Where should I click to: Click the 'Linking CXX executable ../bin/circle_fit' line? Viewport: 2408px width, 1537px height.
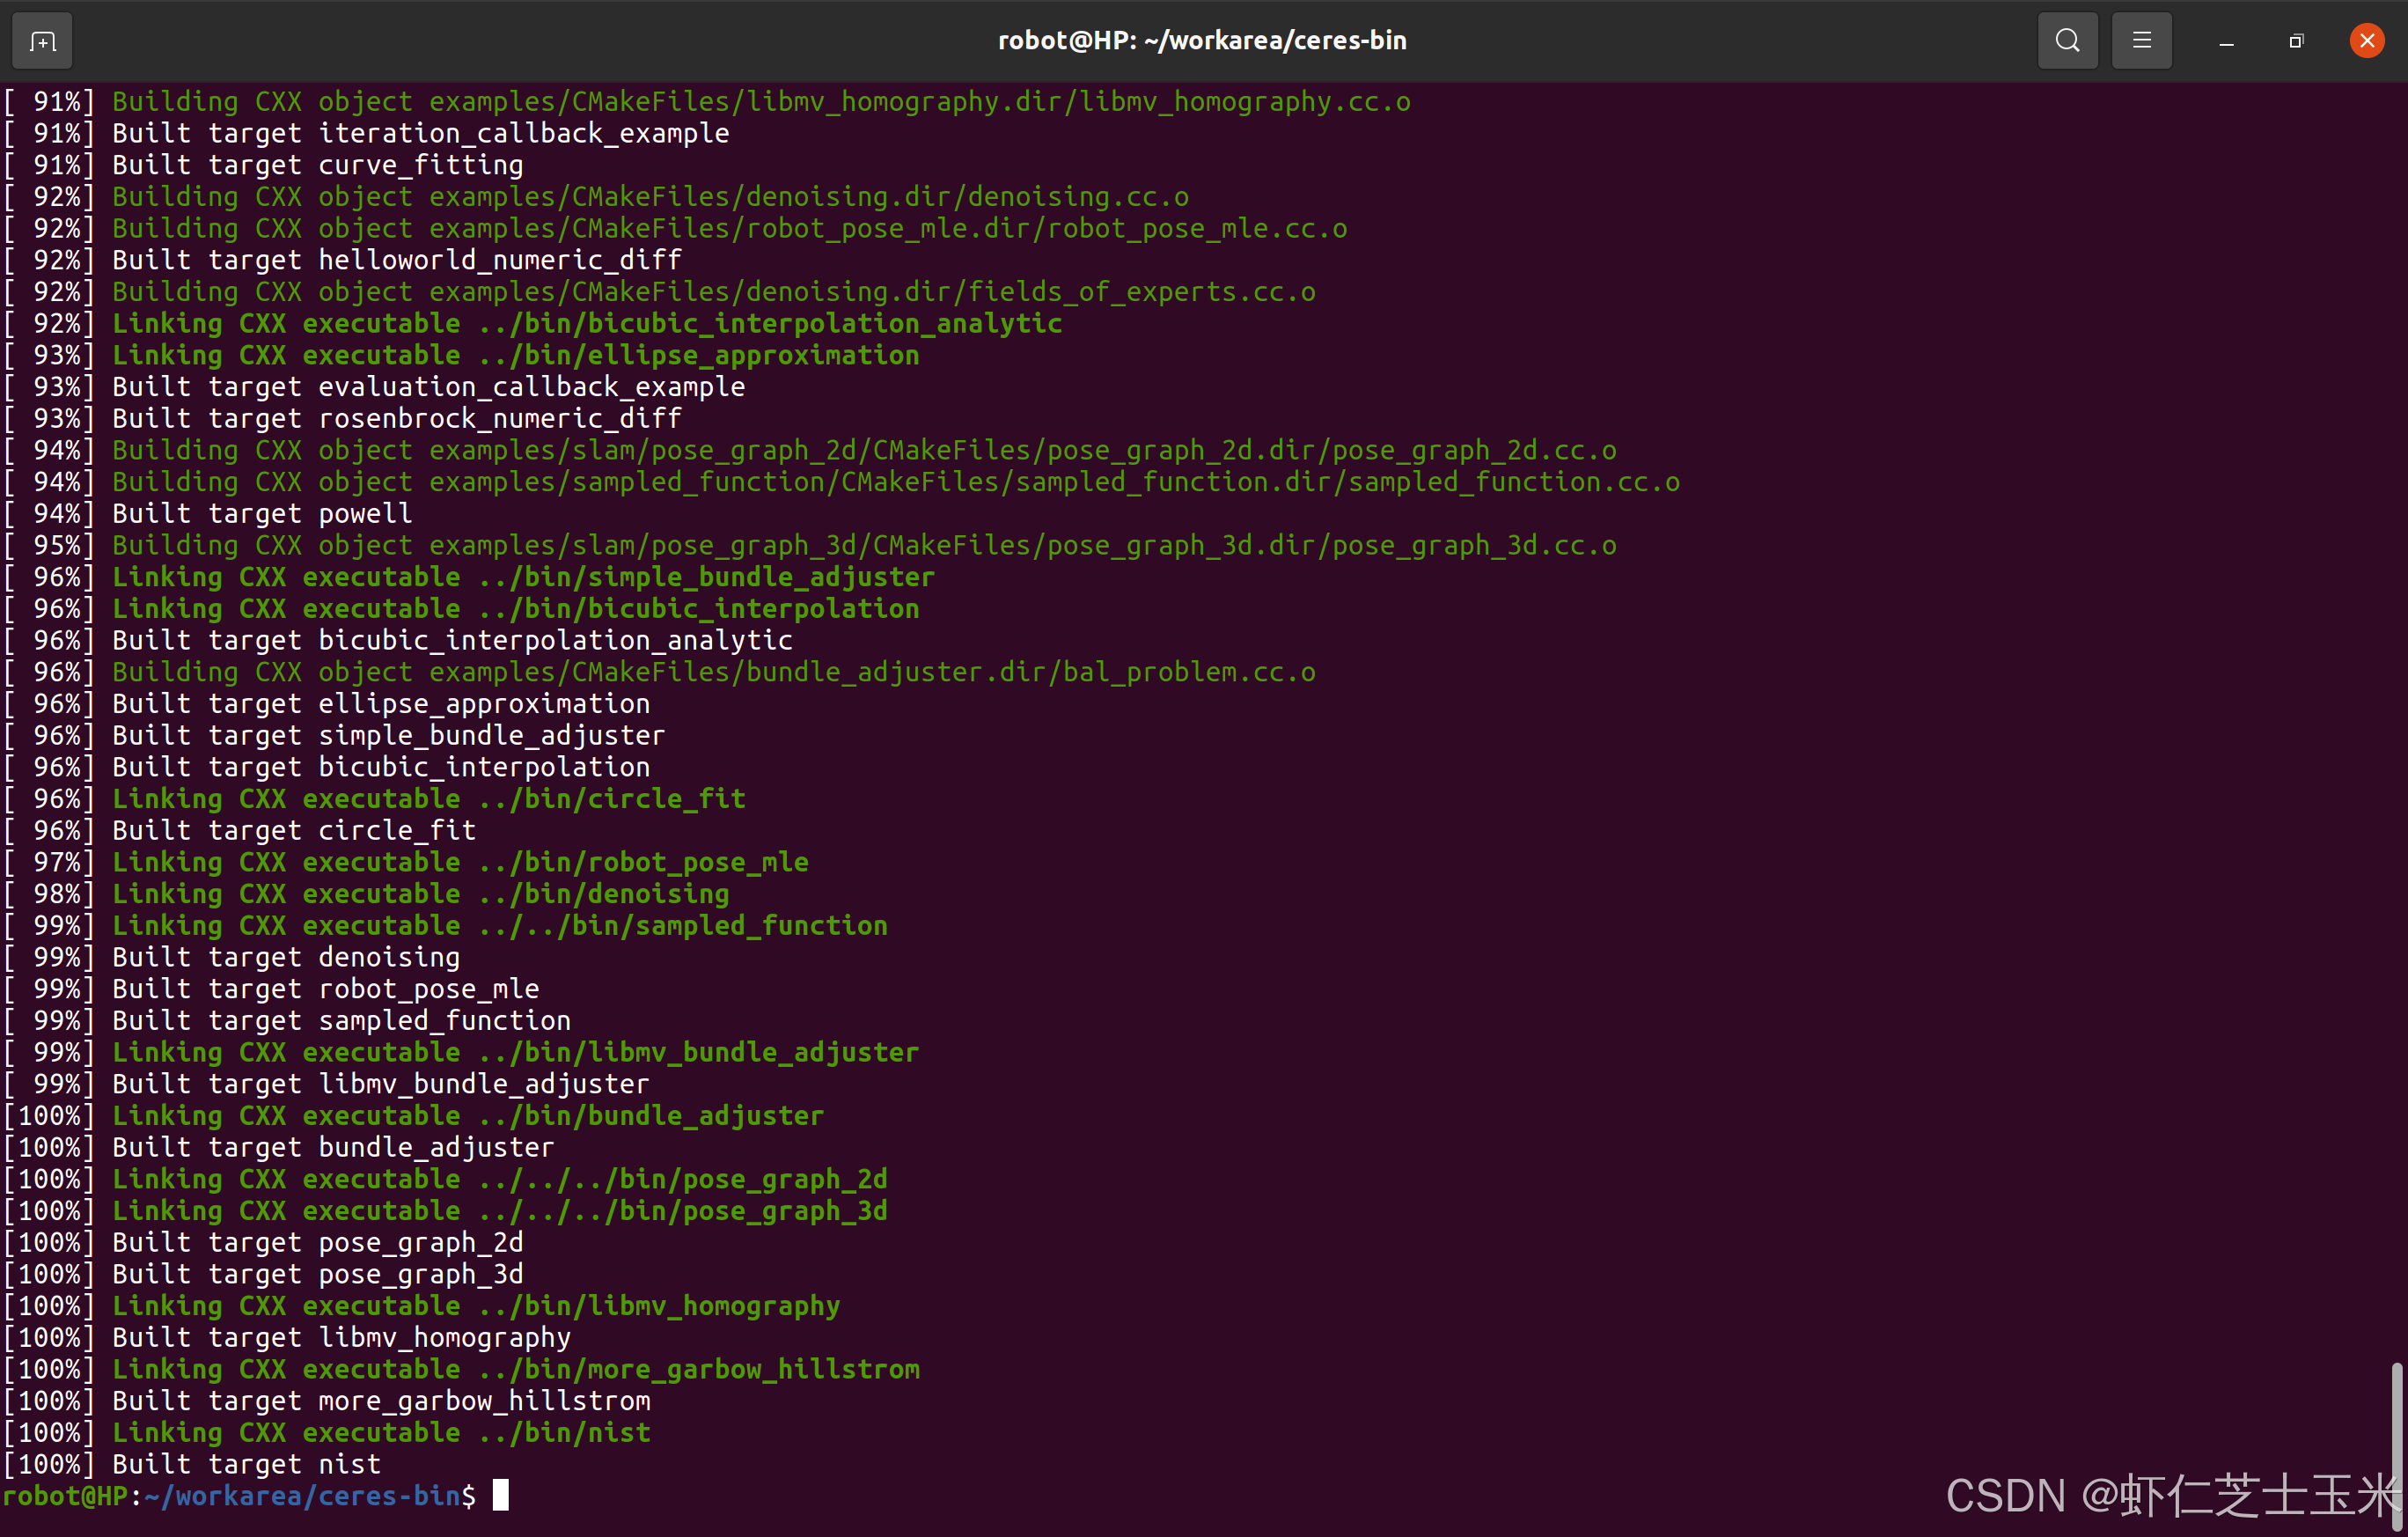coord(428,798)
